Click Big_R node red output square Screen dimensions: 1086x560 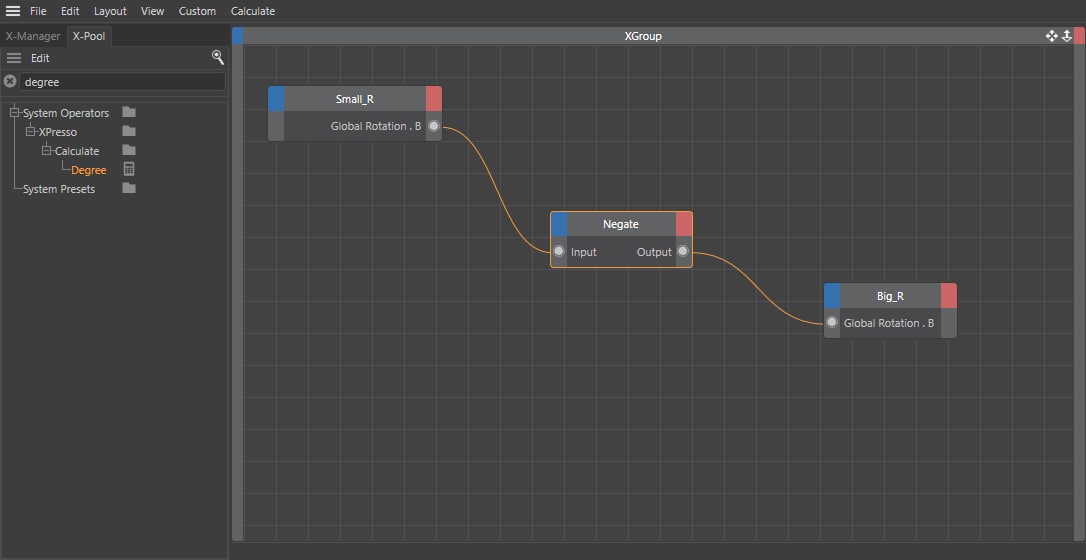pos(949,296)
